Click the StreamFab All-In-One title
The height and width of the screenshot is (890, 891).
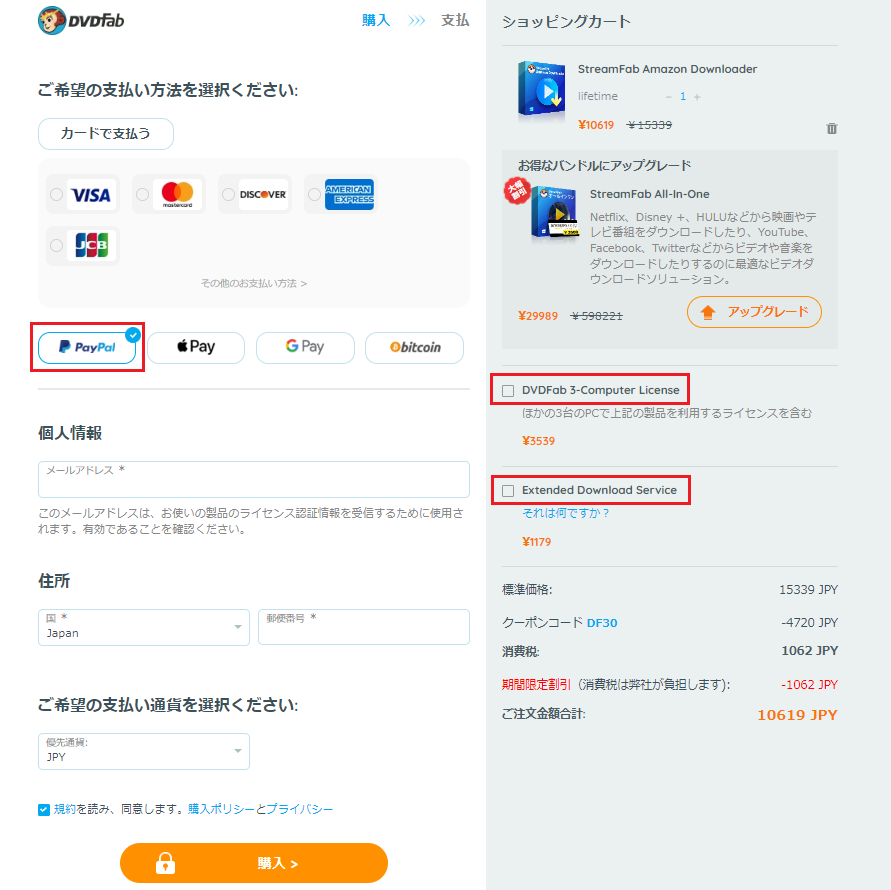(x=649, y=194)
